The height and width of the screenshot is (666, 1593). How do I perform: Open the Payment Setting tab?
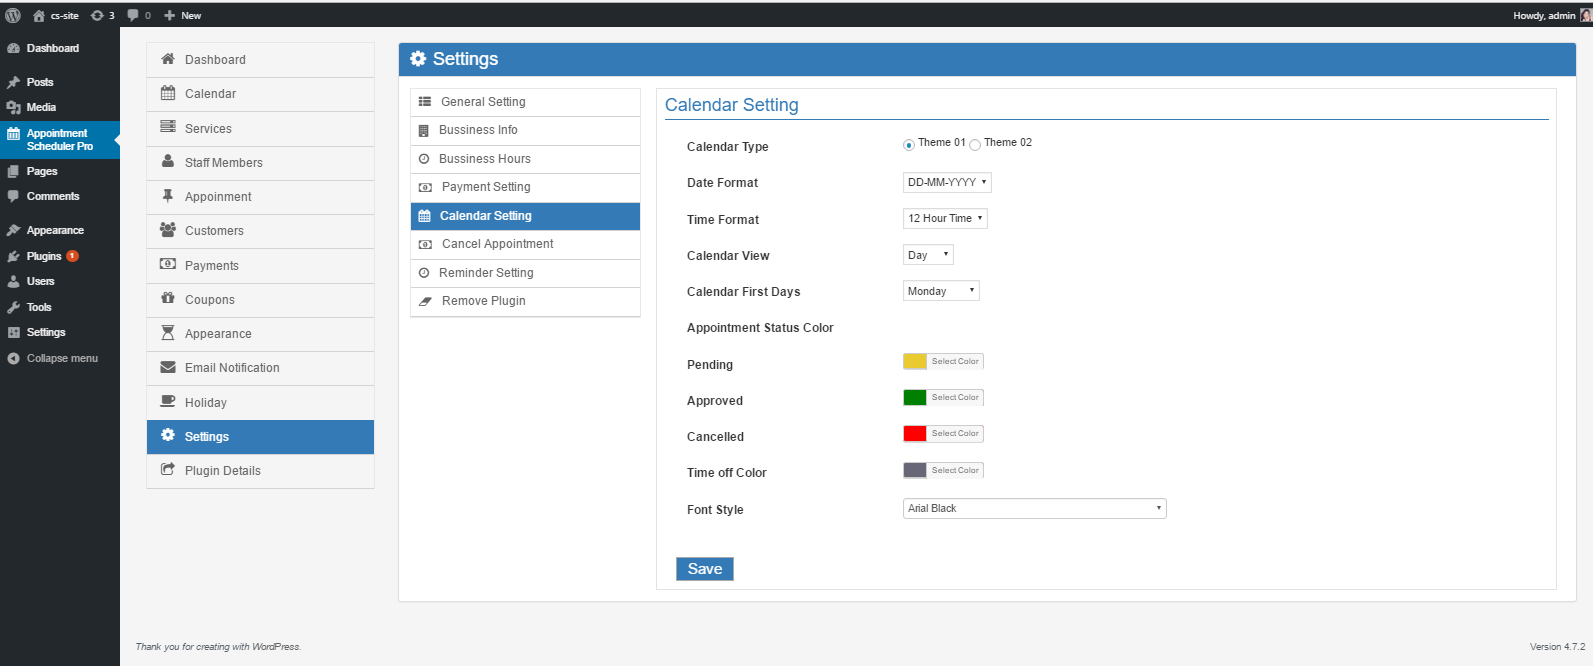pos(486,187)
